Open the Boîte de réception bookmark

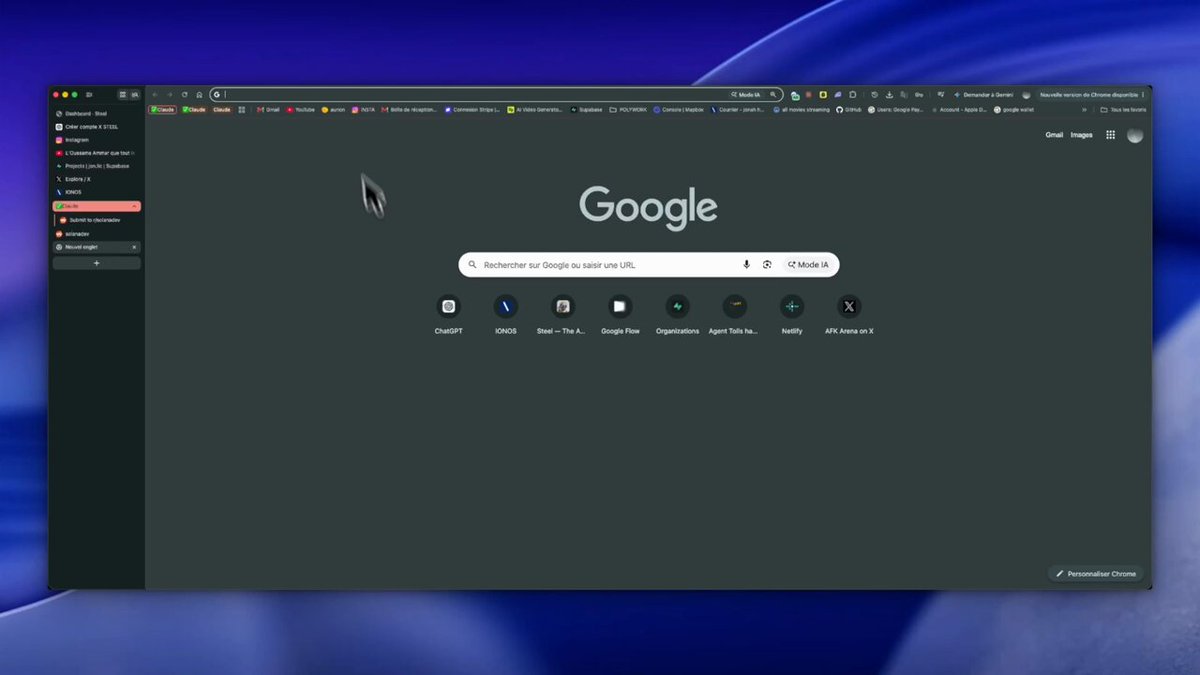tap(409, 109)
